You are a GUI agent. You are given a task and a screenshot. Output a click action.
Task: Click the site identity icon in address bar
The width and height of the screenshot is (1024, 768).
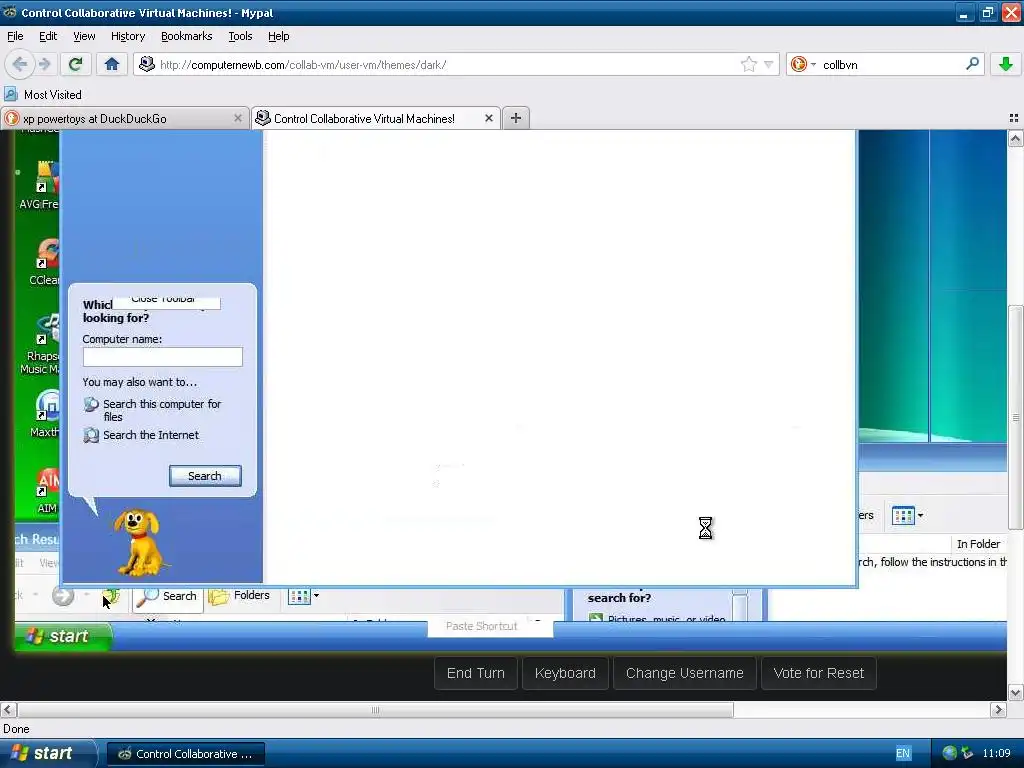coord(147,64)
